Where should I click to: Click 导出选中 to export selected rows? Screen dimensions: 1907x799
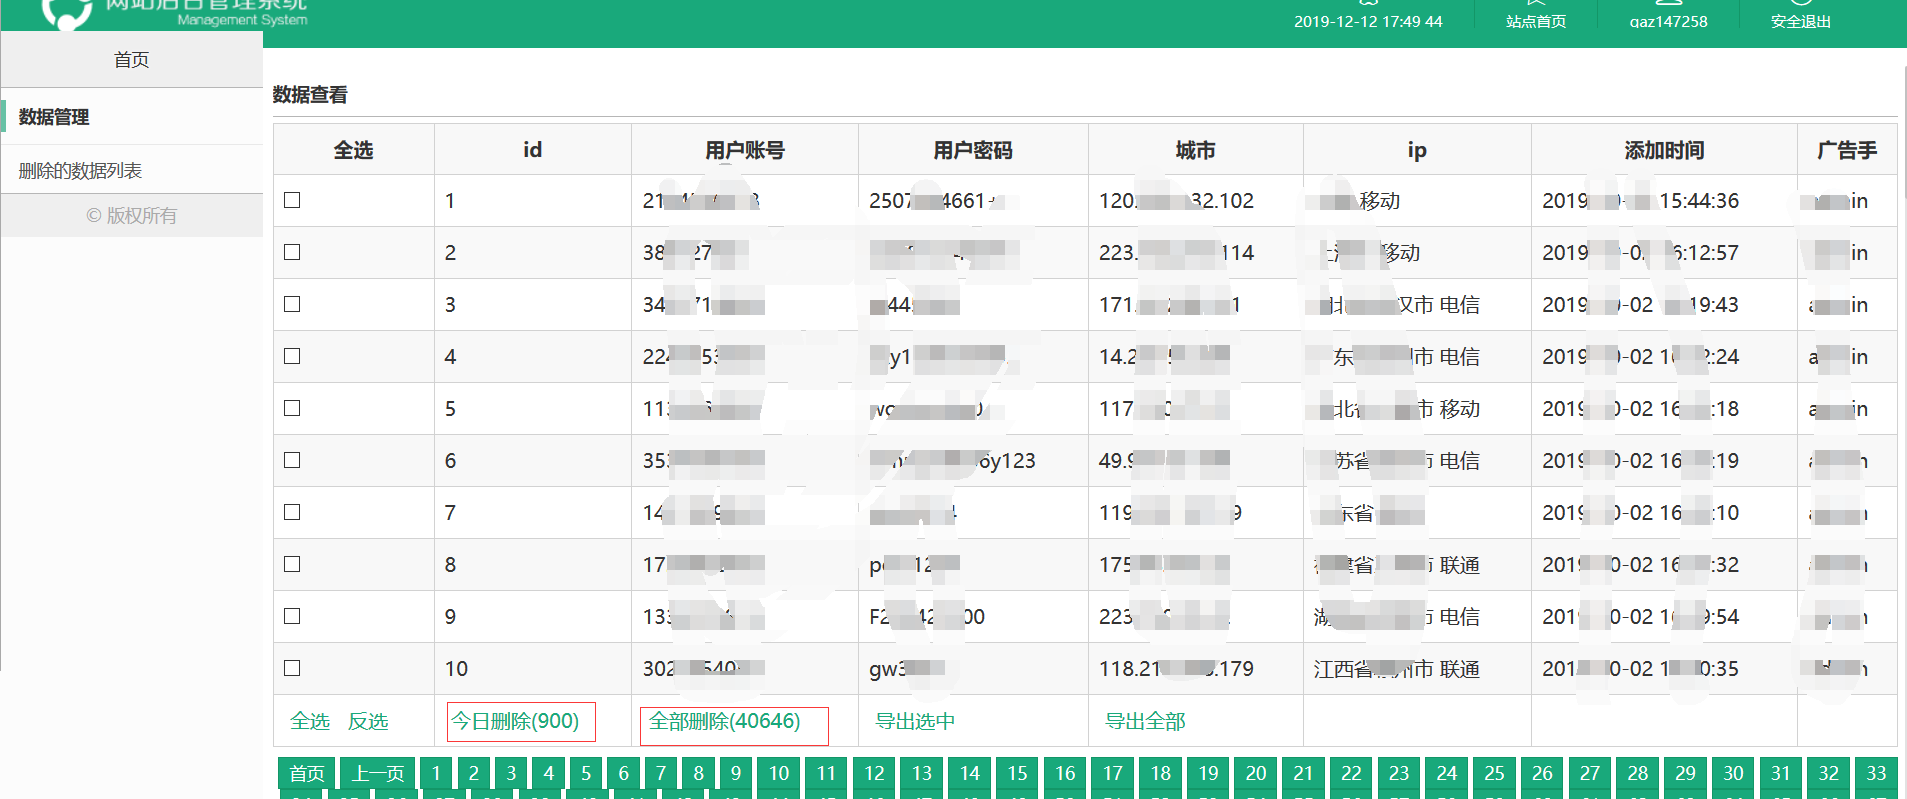pos(915,721)
